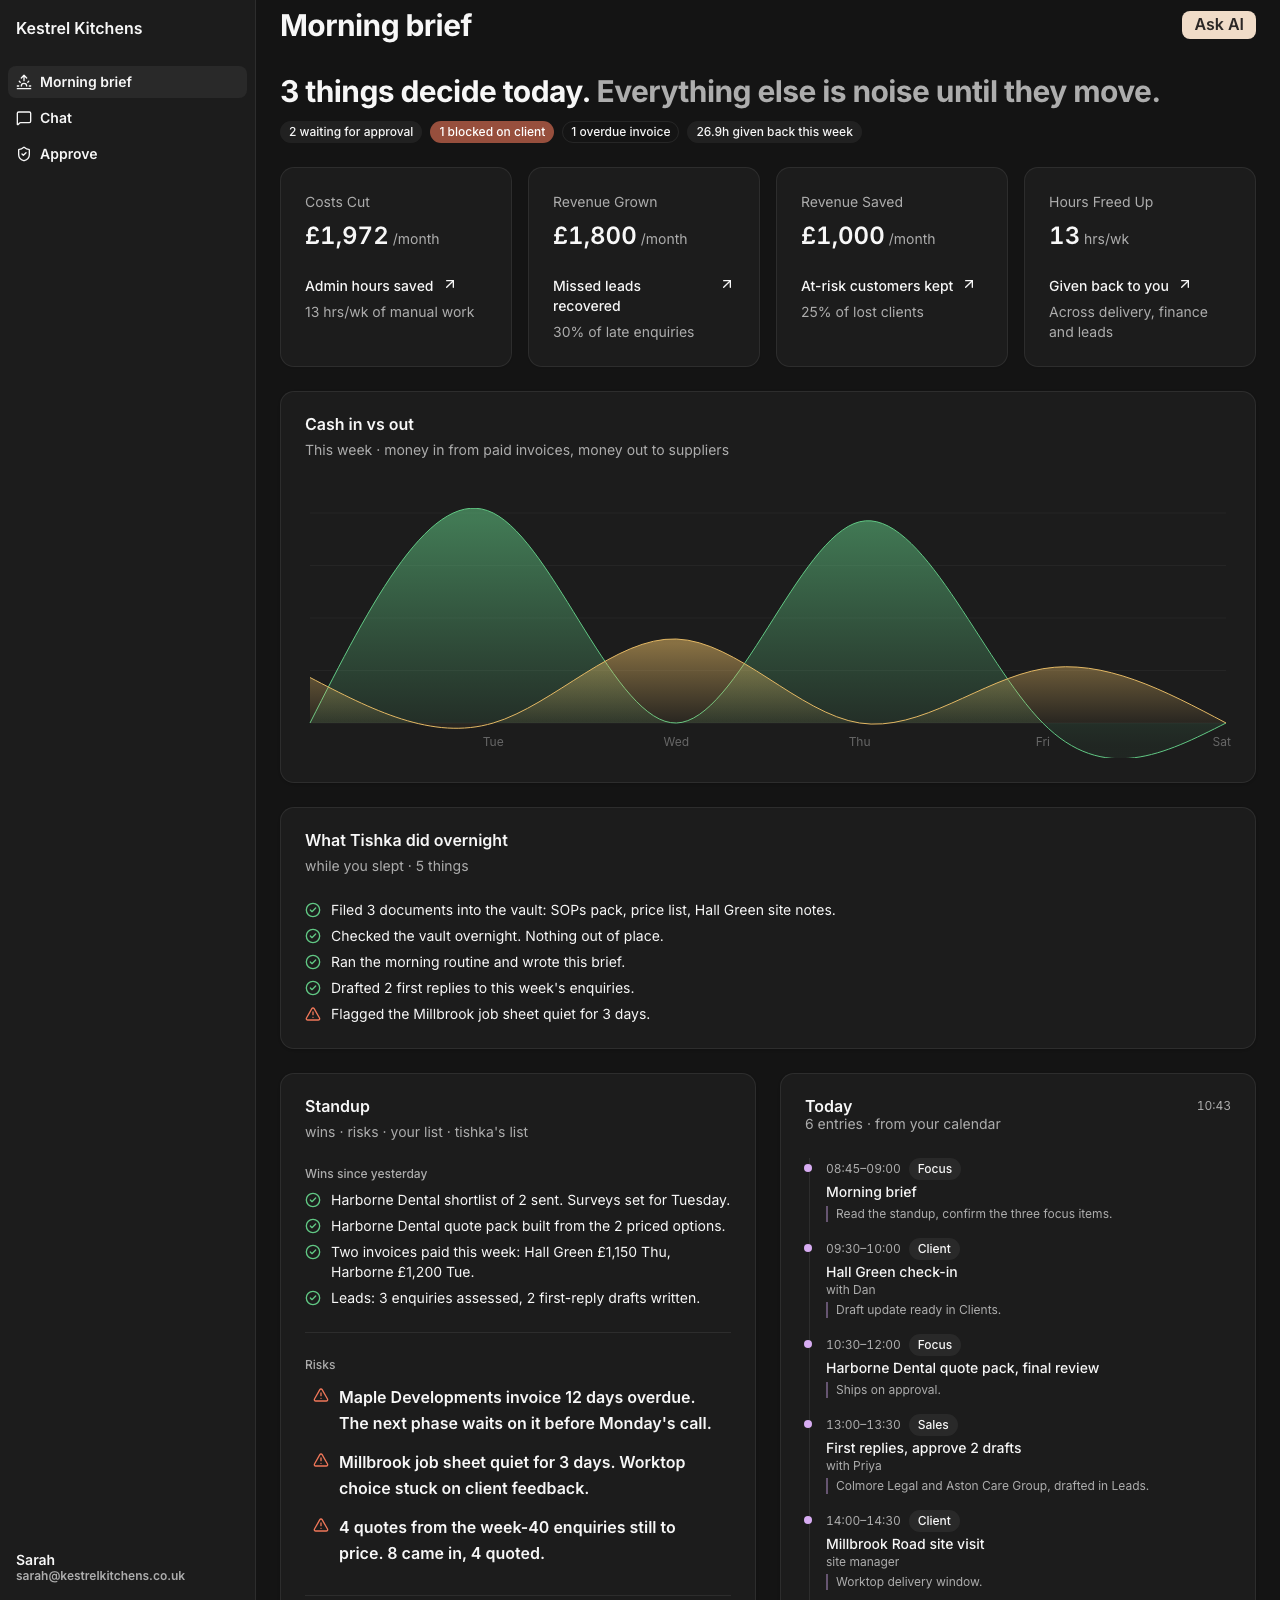Screen dimensions: 1280x1600
Task: Click the Wed label on the cash chart
Action: point(676,742)
